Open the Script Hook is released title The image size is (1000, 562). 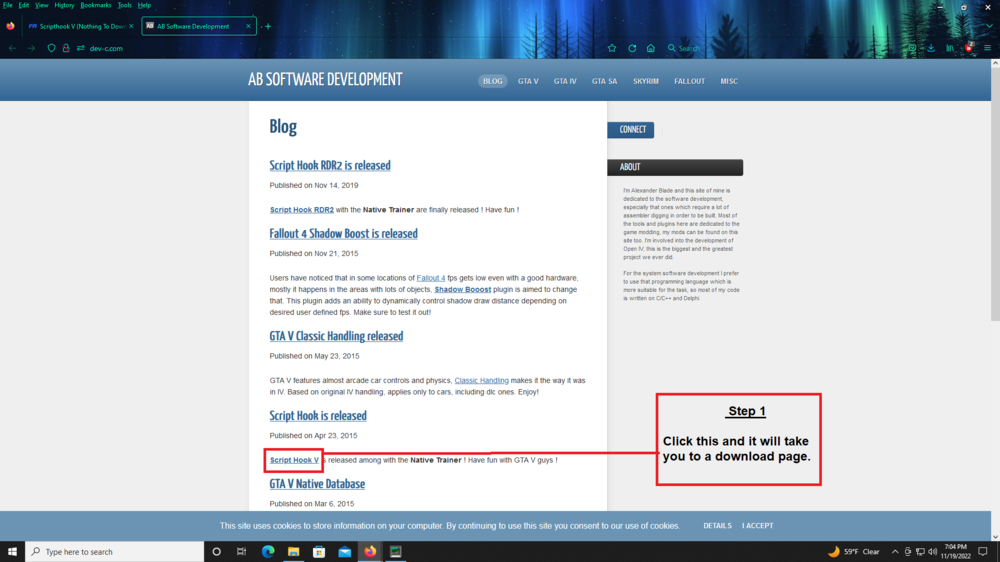tap(318, 416)
